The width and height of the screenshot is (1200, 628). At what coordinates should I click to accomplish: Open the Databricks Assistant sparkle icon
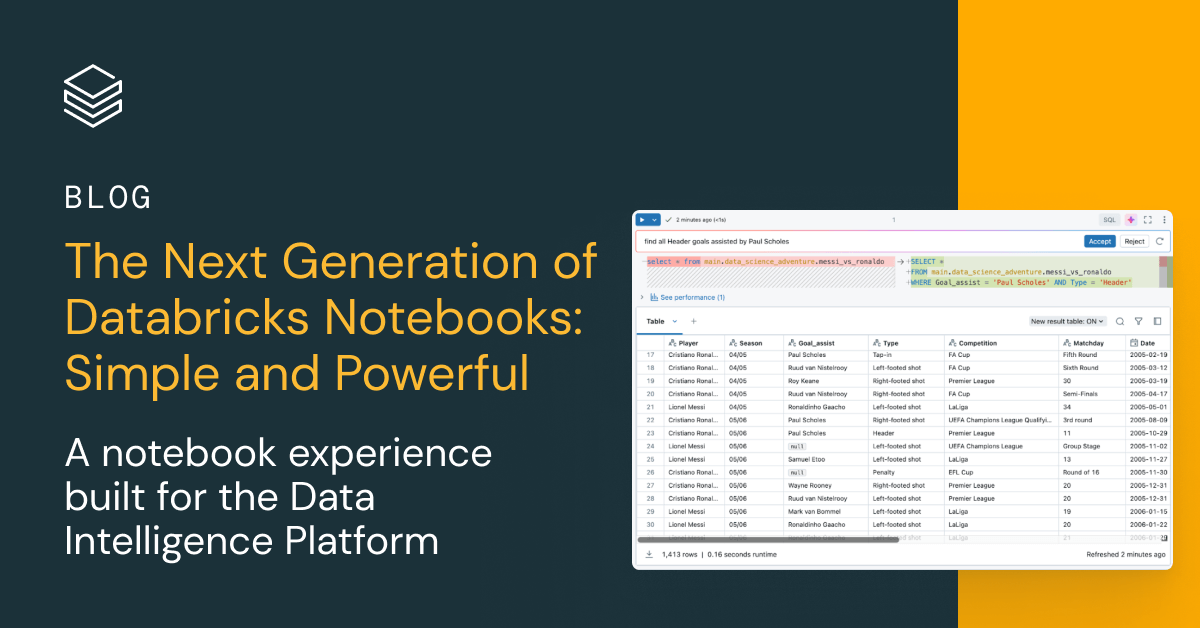(1131, 219)
